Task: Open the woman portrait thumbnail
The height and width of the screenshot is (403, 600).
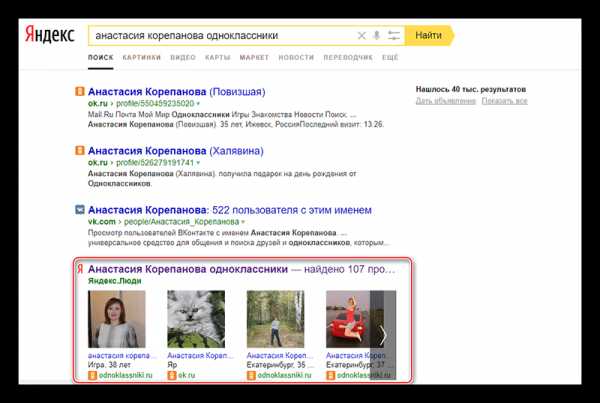Action: coord(117,319)
